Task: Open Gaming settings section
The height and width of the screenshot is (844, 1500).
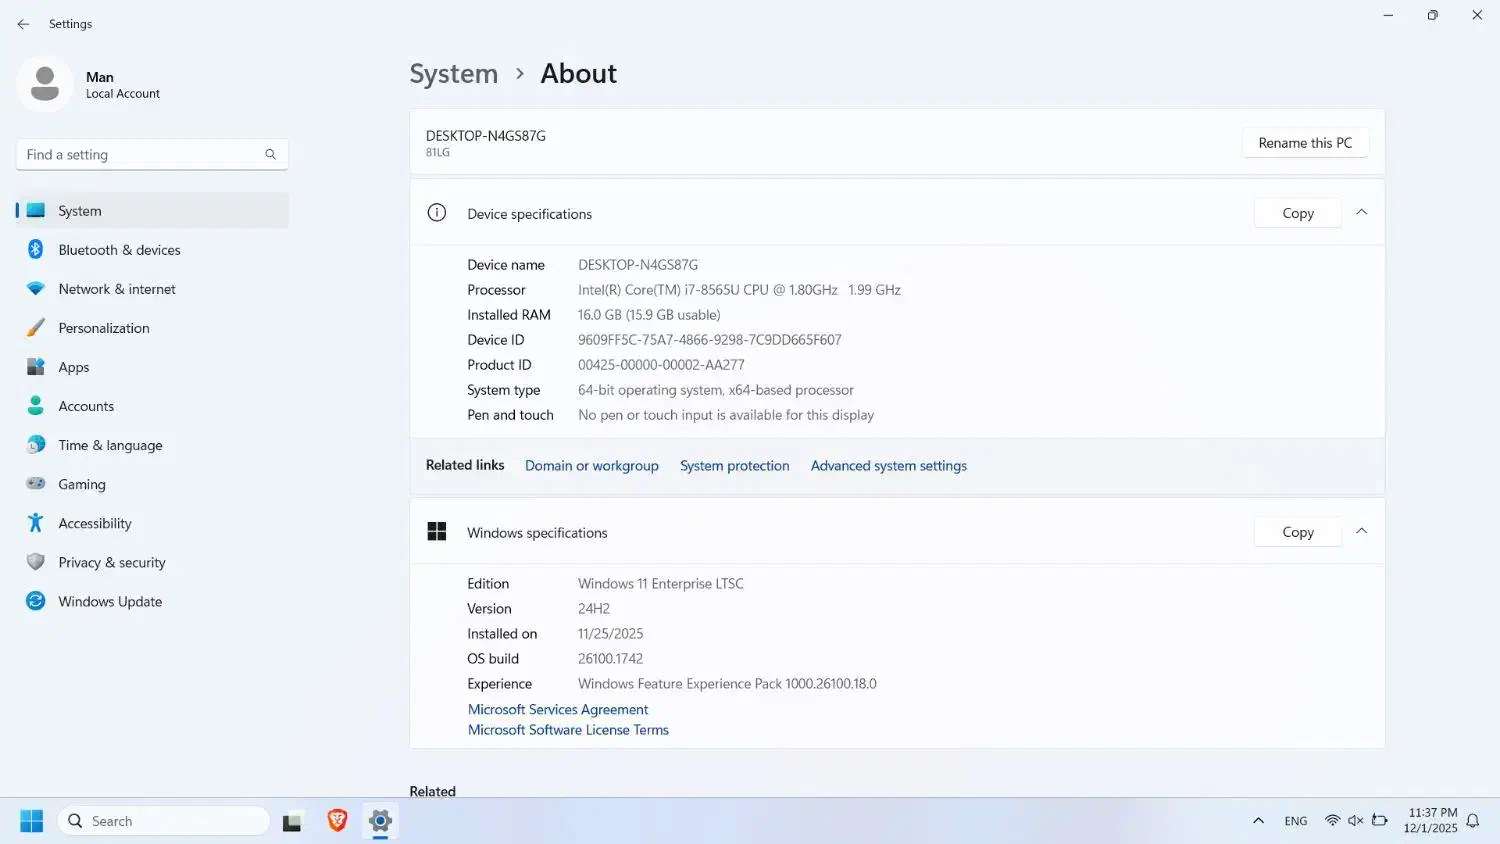Action: point(82,484)
